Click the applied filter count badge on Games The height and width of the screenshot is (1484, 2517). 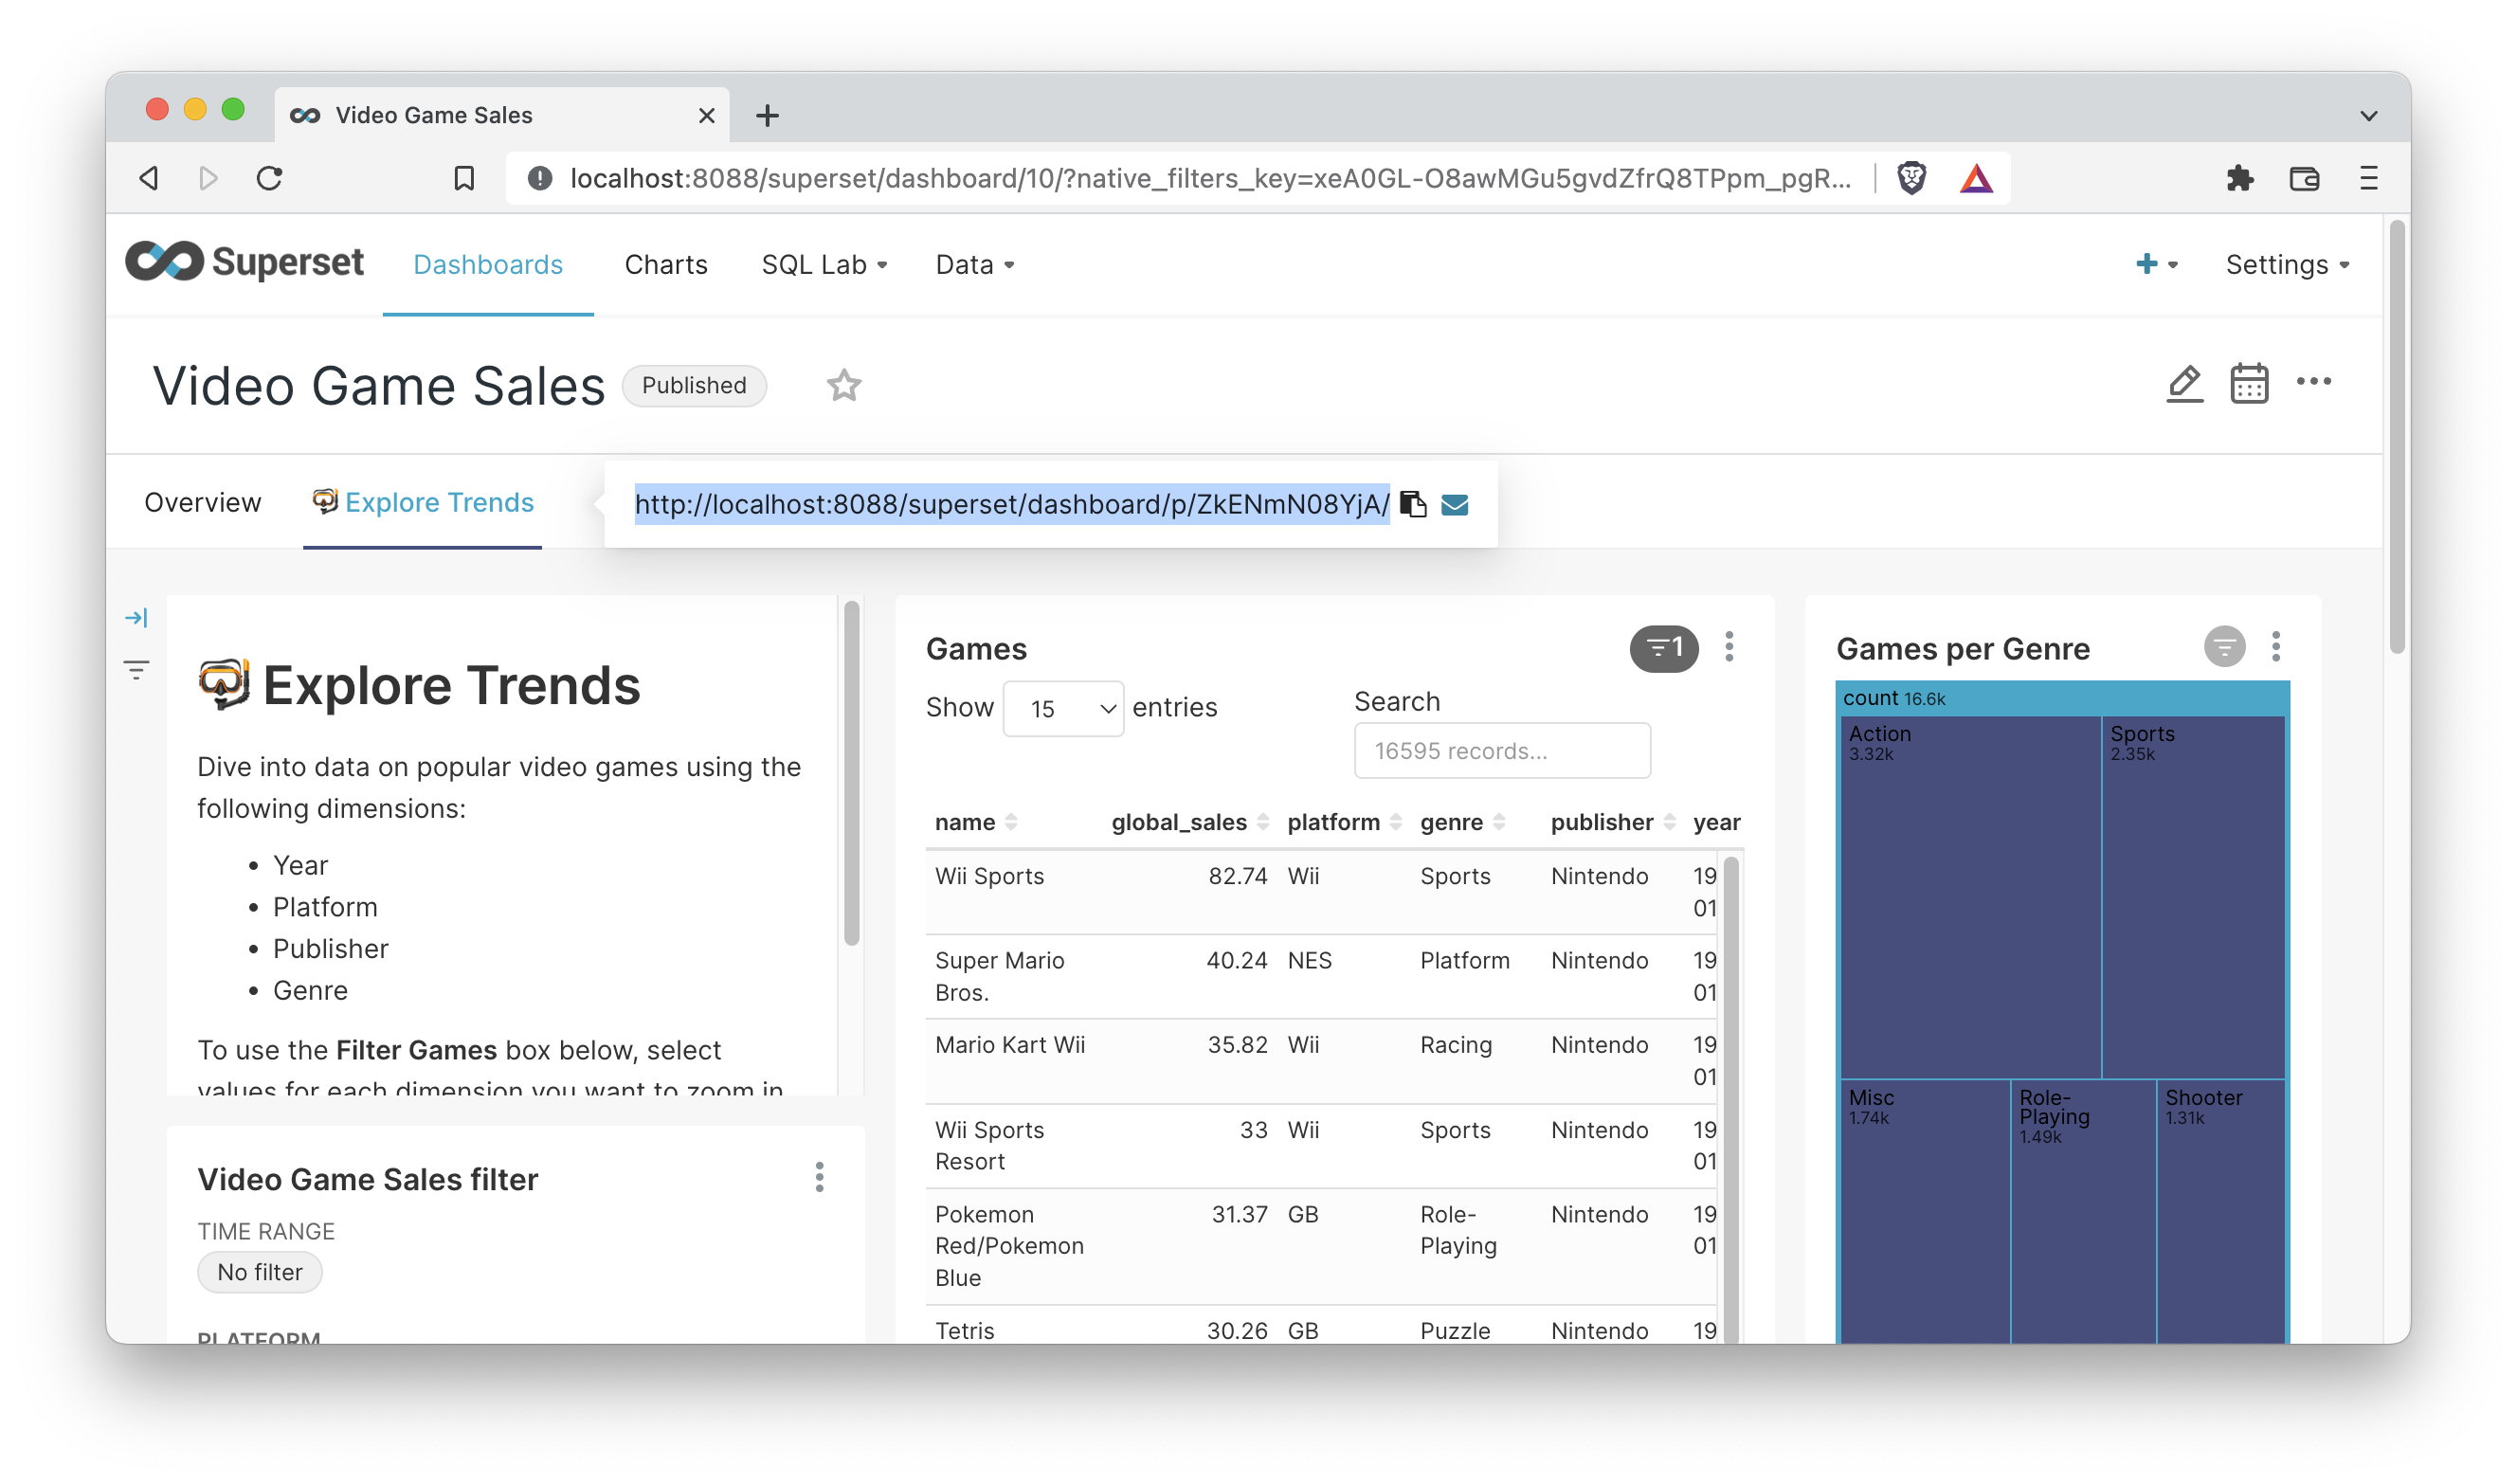(x=1663, y=648)
